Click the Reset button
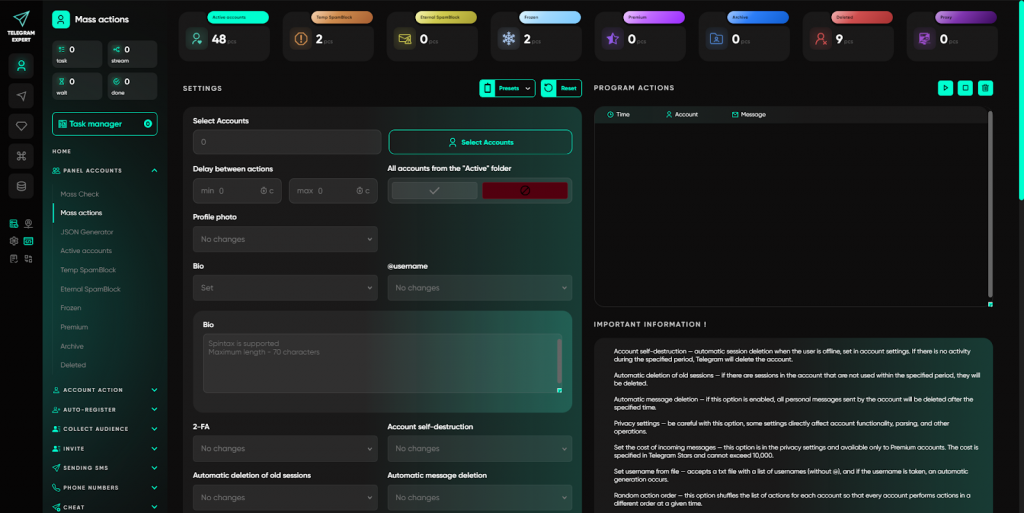This screenshot has width=1024, height=513. pyautogui.click(x=561, y=88)
